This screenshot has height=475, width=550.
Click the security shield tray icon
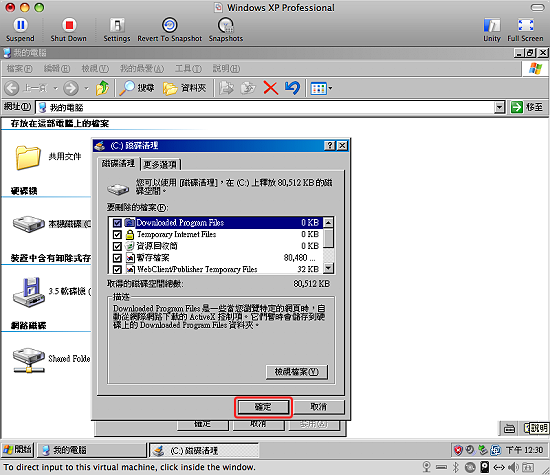458,450
